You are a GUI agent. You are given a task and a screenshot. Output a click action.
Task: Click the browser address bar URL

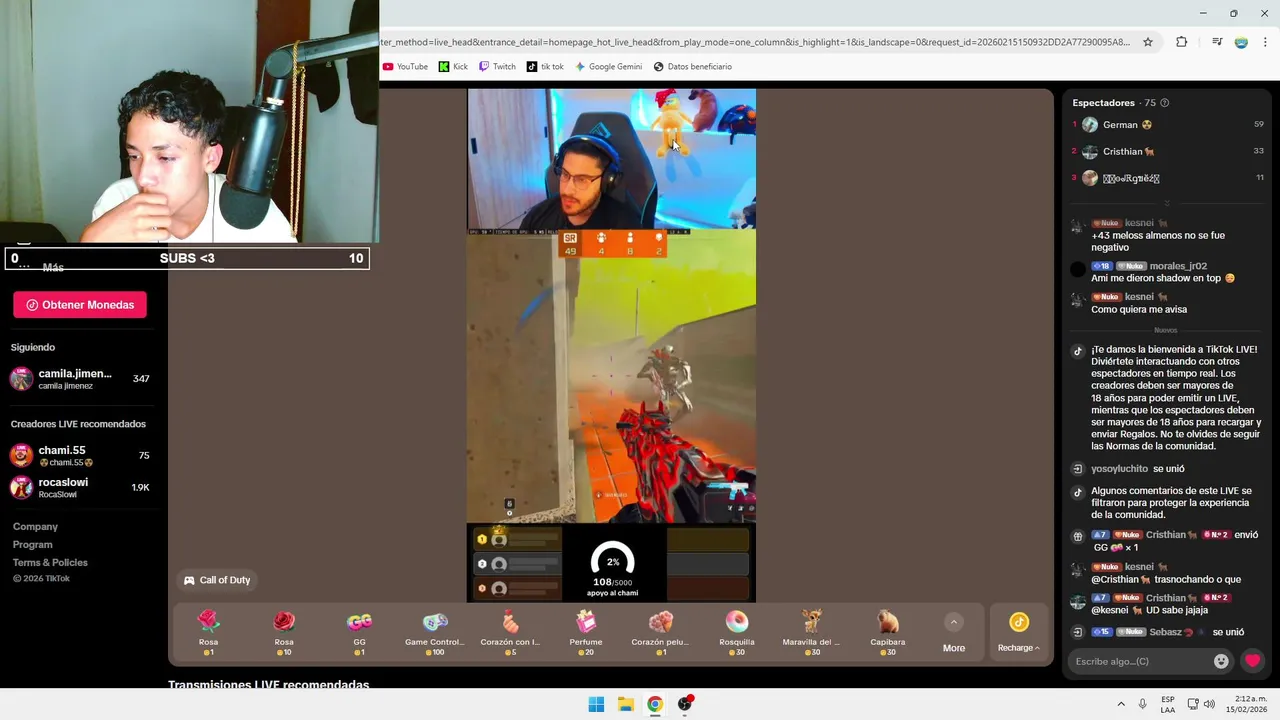(755, 42)
